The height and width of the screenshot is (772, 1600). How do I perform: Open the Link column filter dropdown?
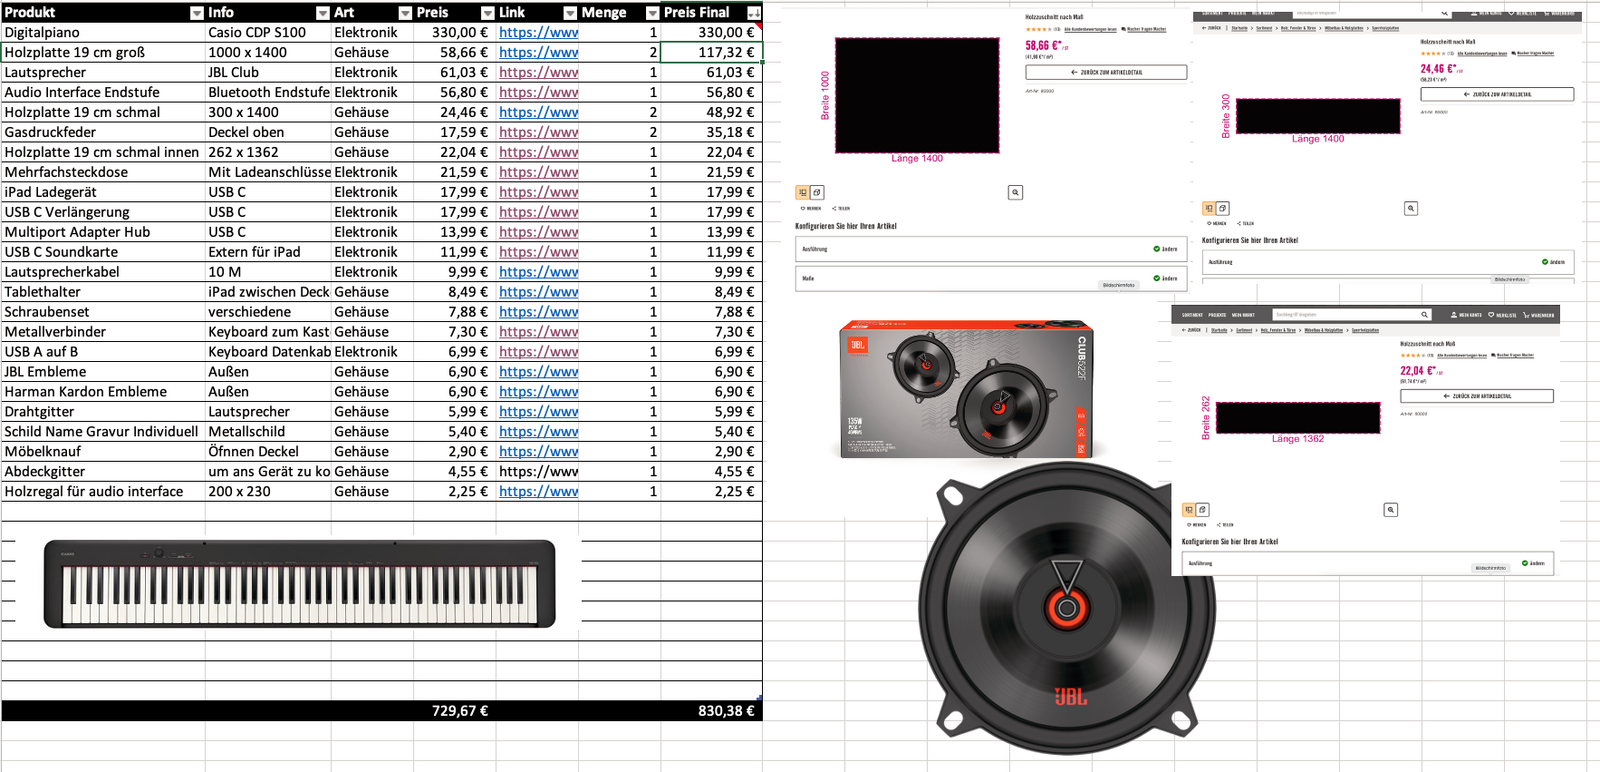coord(570,13)
